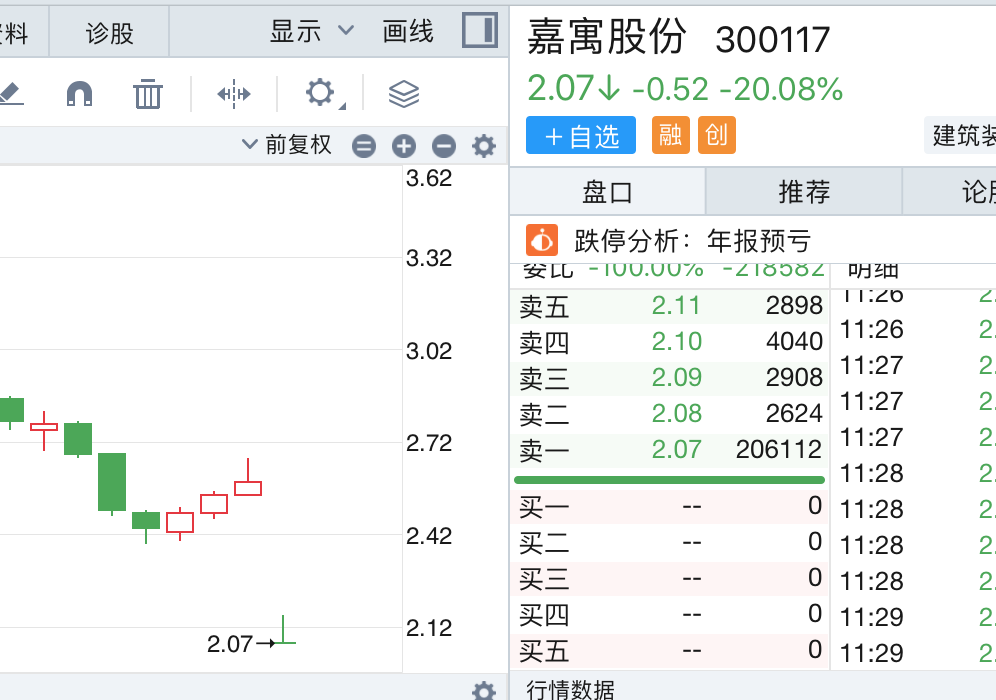Select the 买三 bid row
The width and height of the screenshot is (996, 700).
tap(670, 579)
